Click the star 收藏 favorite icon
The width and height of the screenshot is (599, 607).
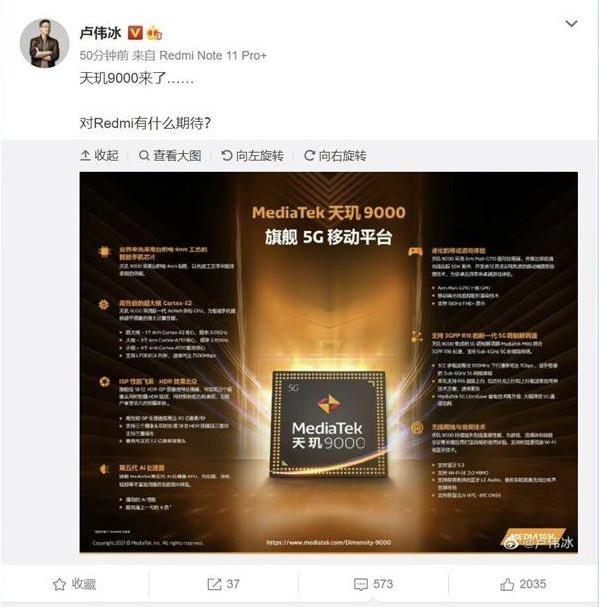[59, 584]
